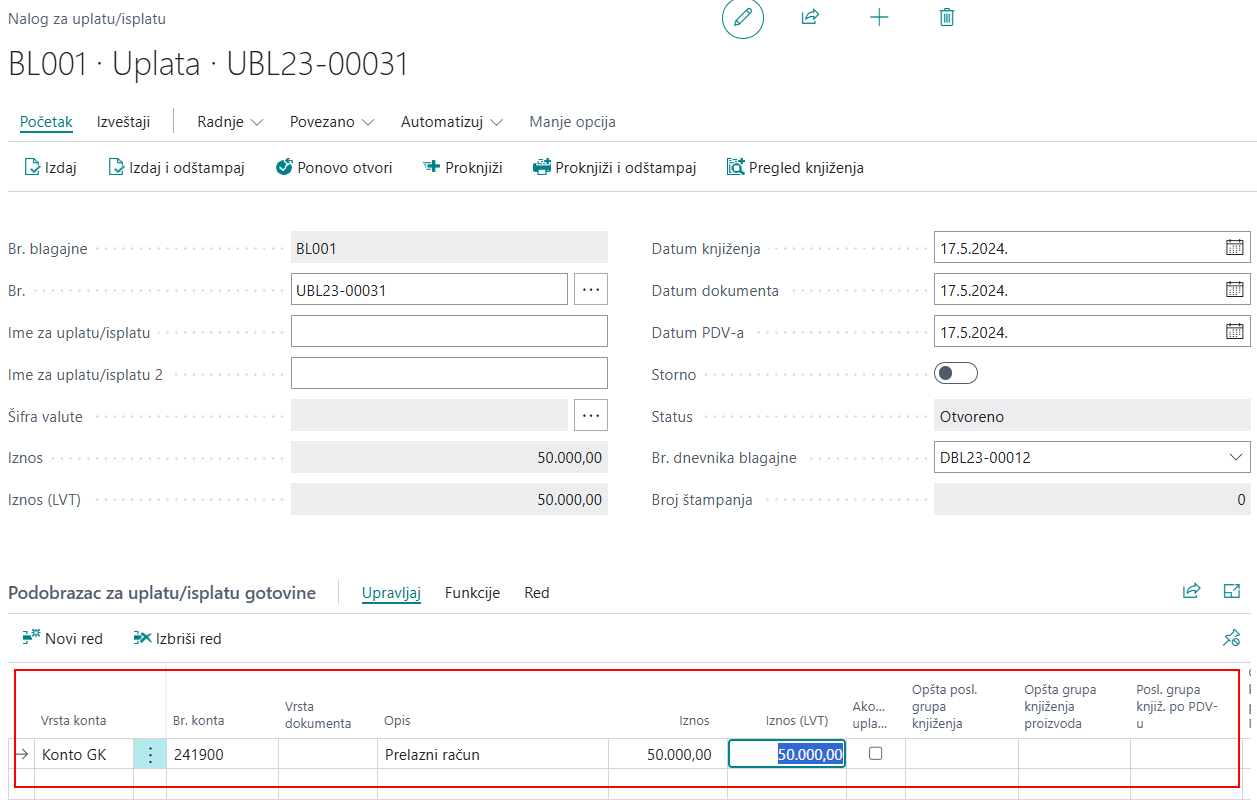The height and width of the screenshot is (800, 1257).
Task: Click Proknjiži i odštampaj action
Action: [614, 168]
